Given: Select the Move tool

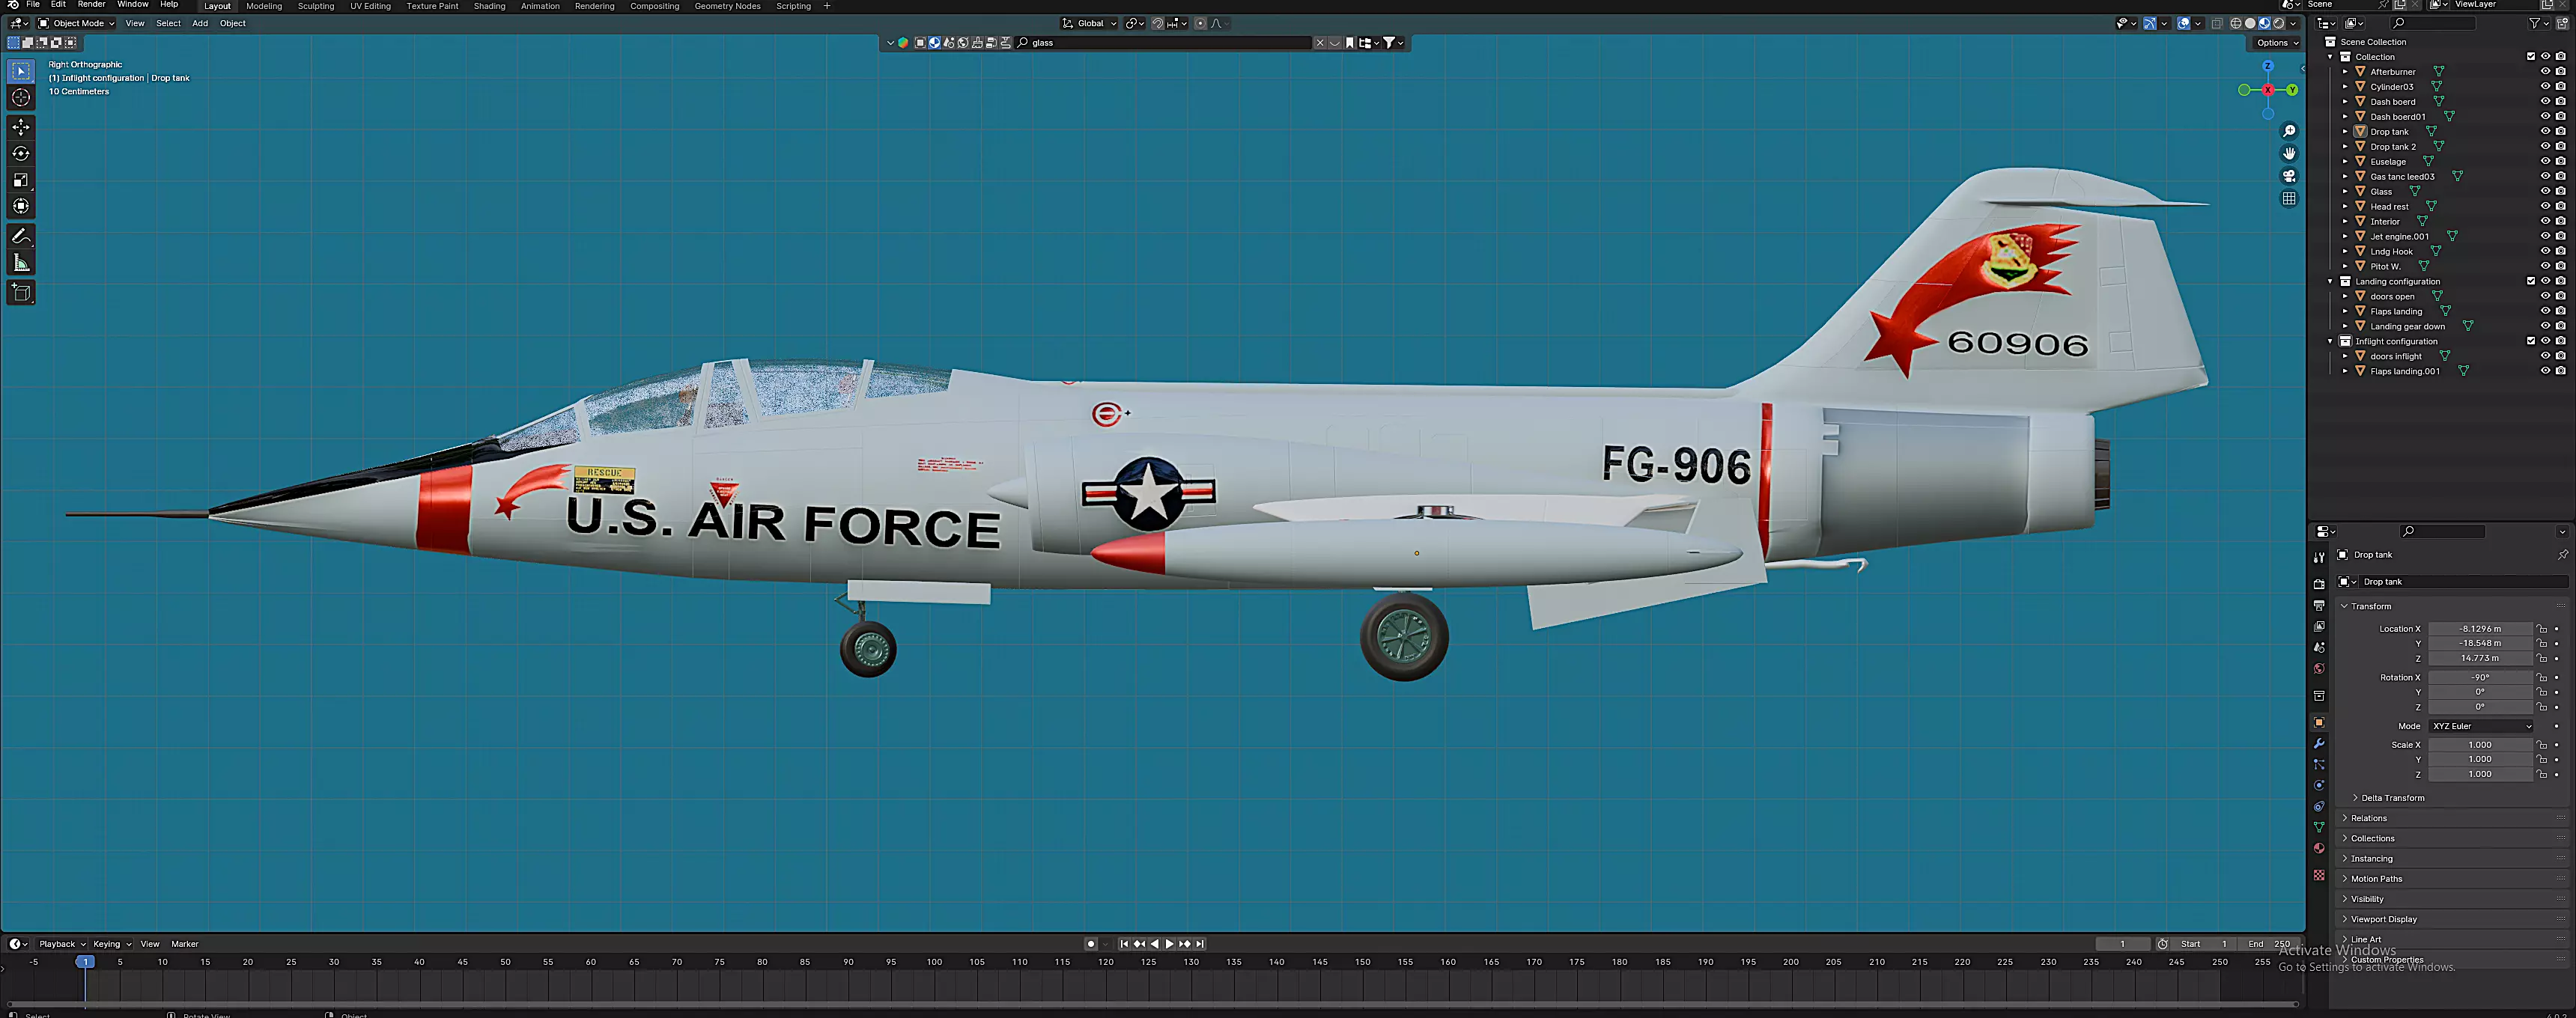Looking at the screenshot, I should click(x=21, y=127).
